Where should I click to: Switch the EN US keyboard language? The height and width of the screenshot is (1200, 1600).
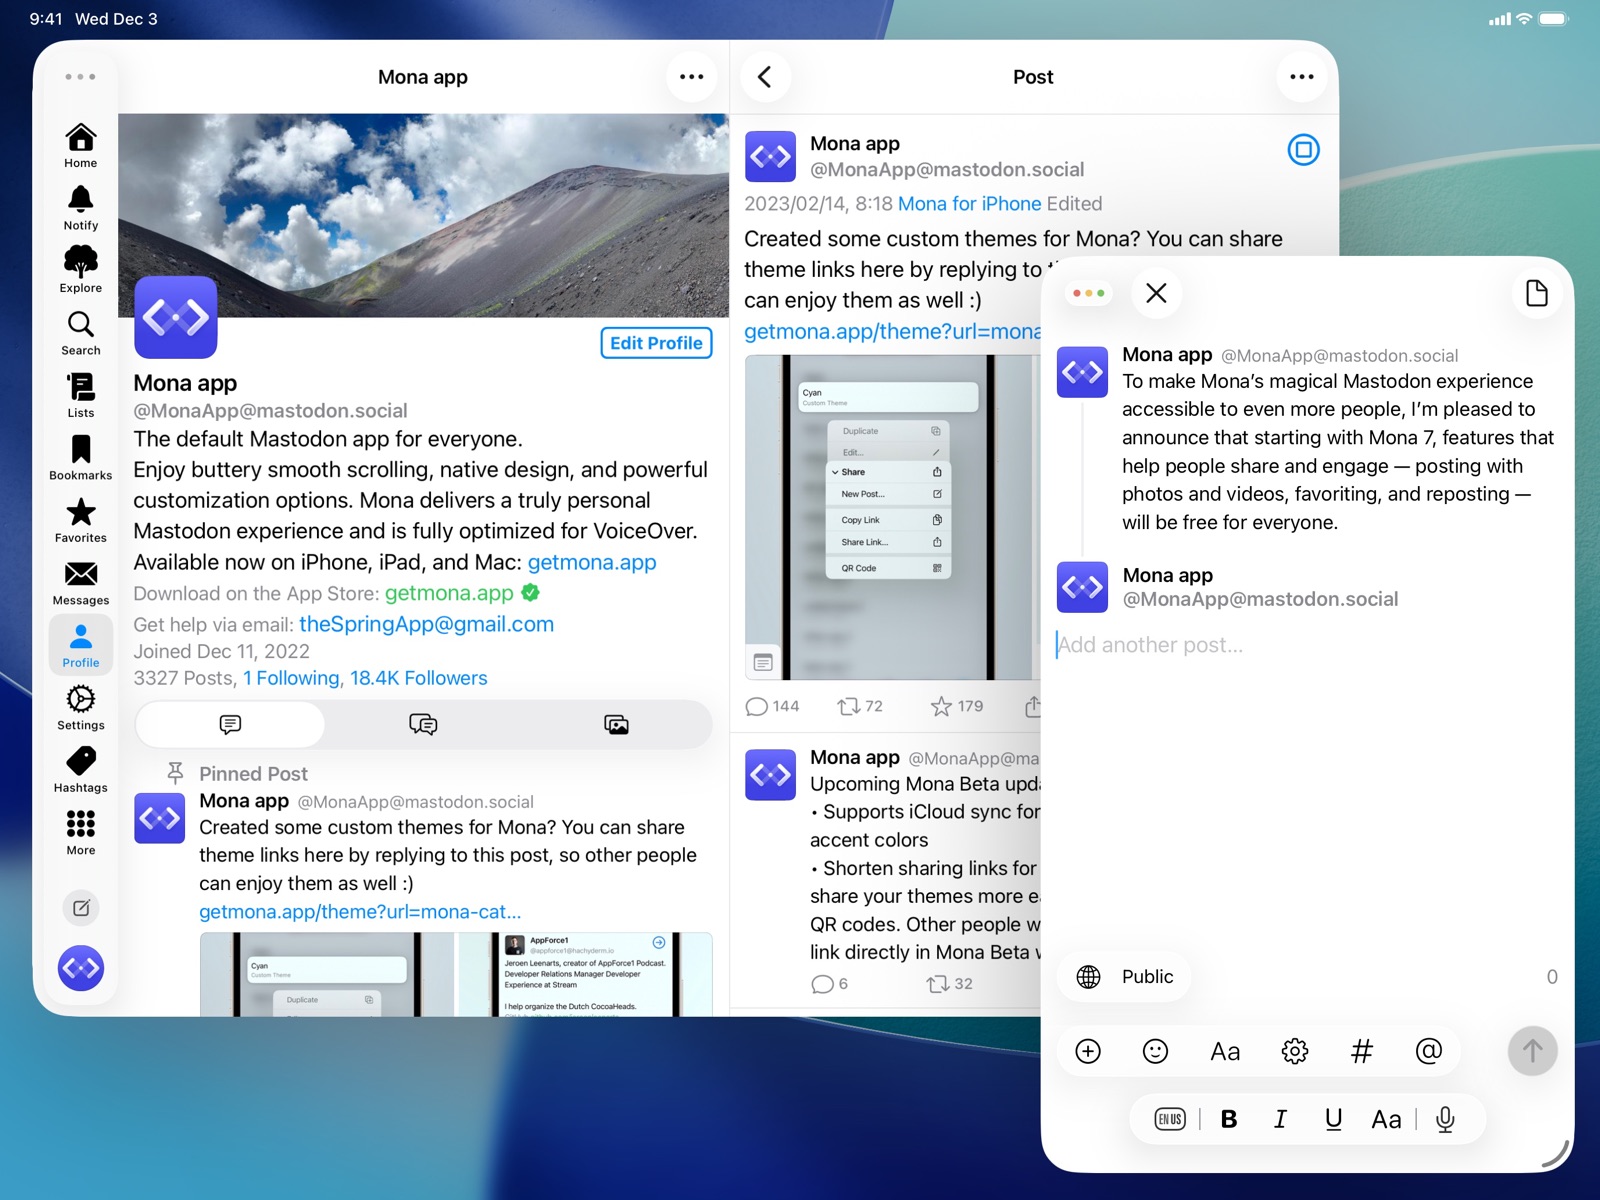[1170, 1119]
